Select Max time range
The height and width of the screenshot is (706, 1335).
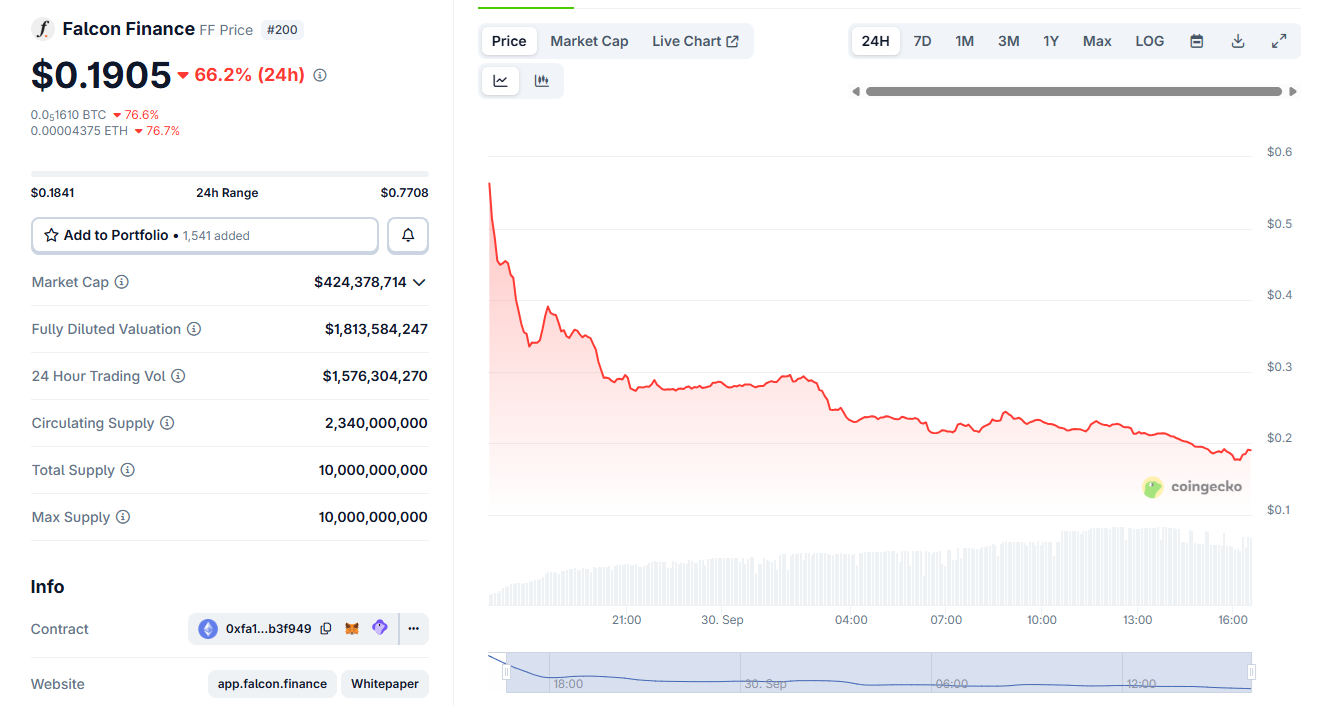coord(1097,41)
